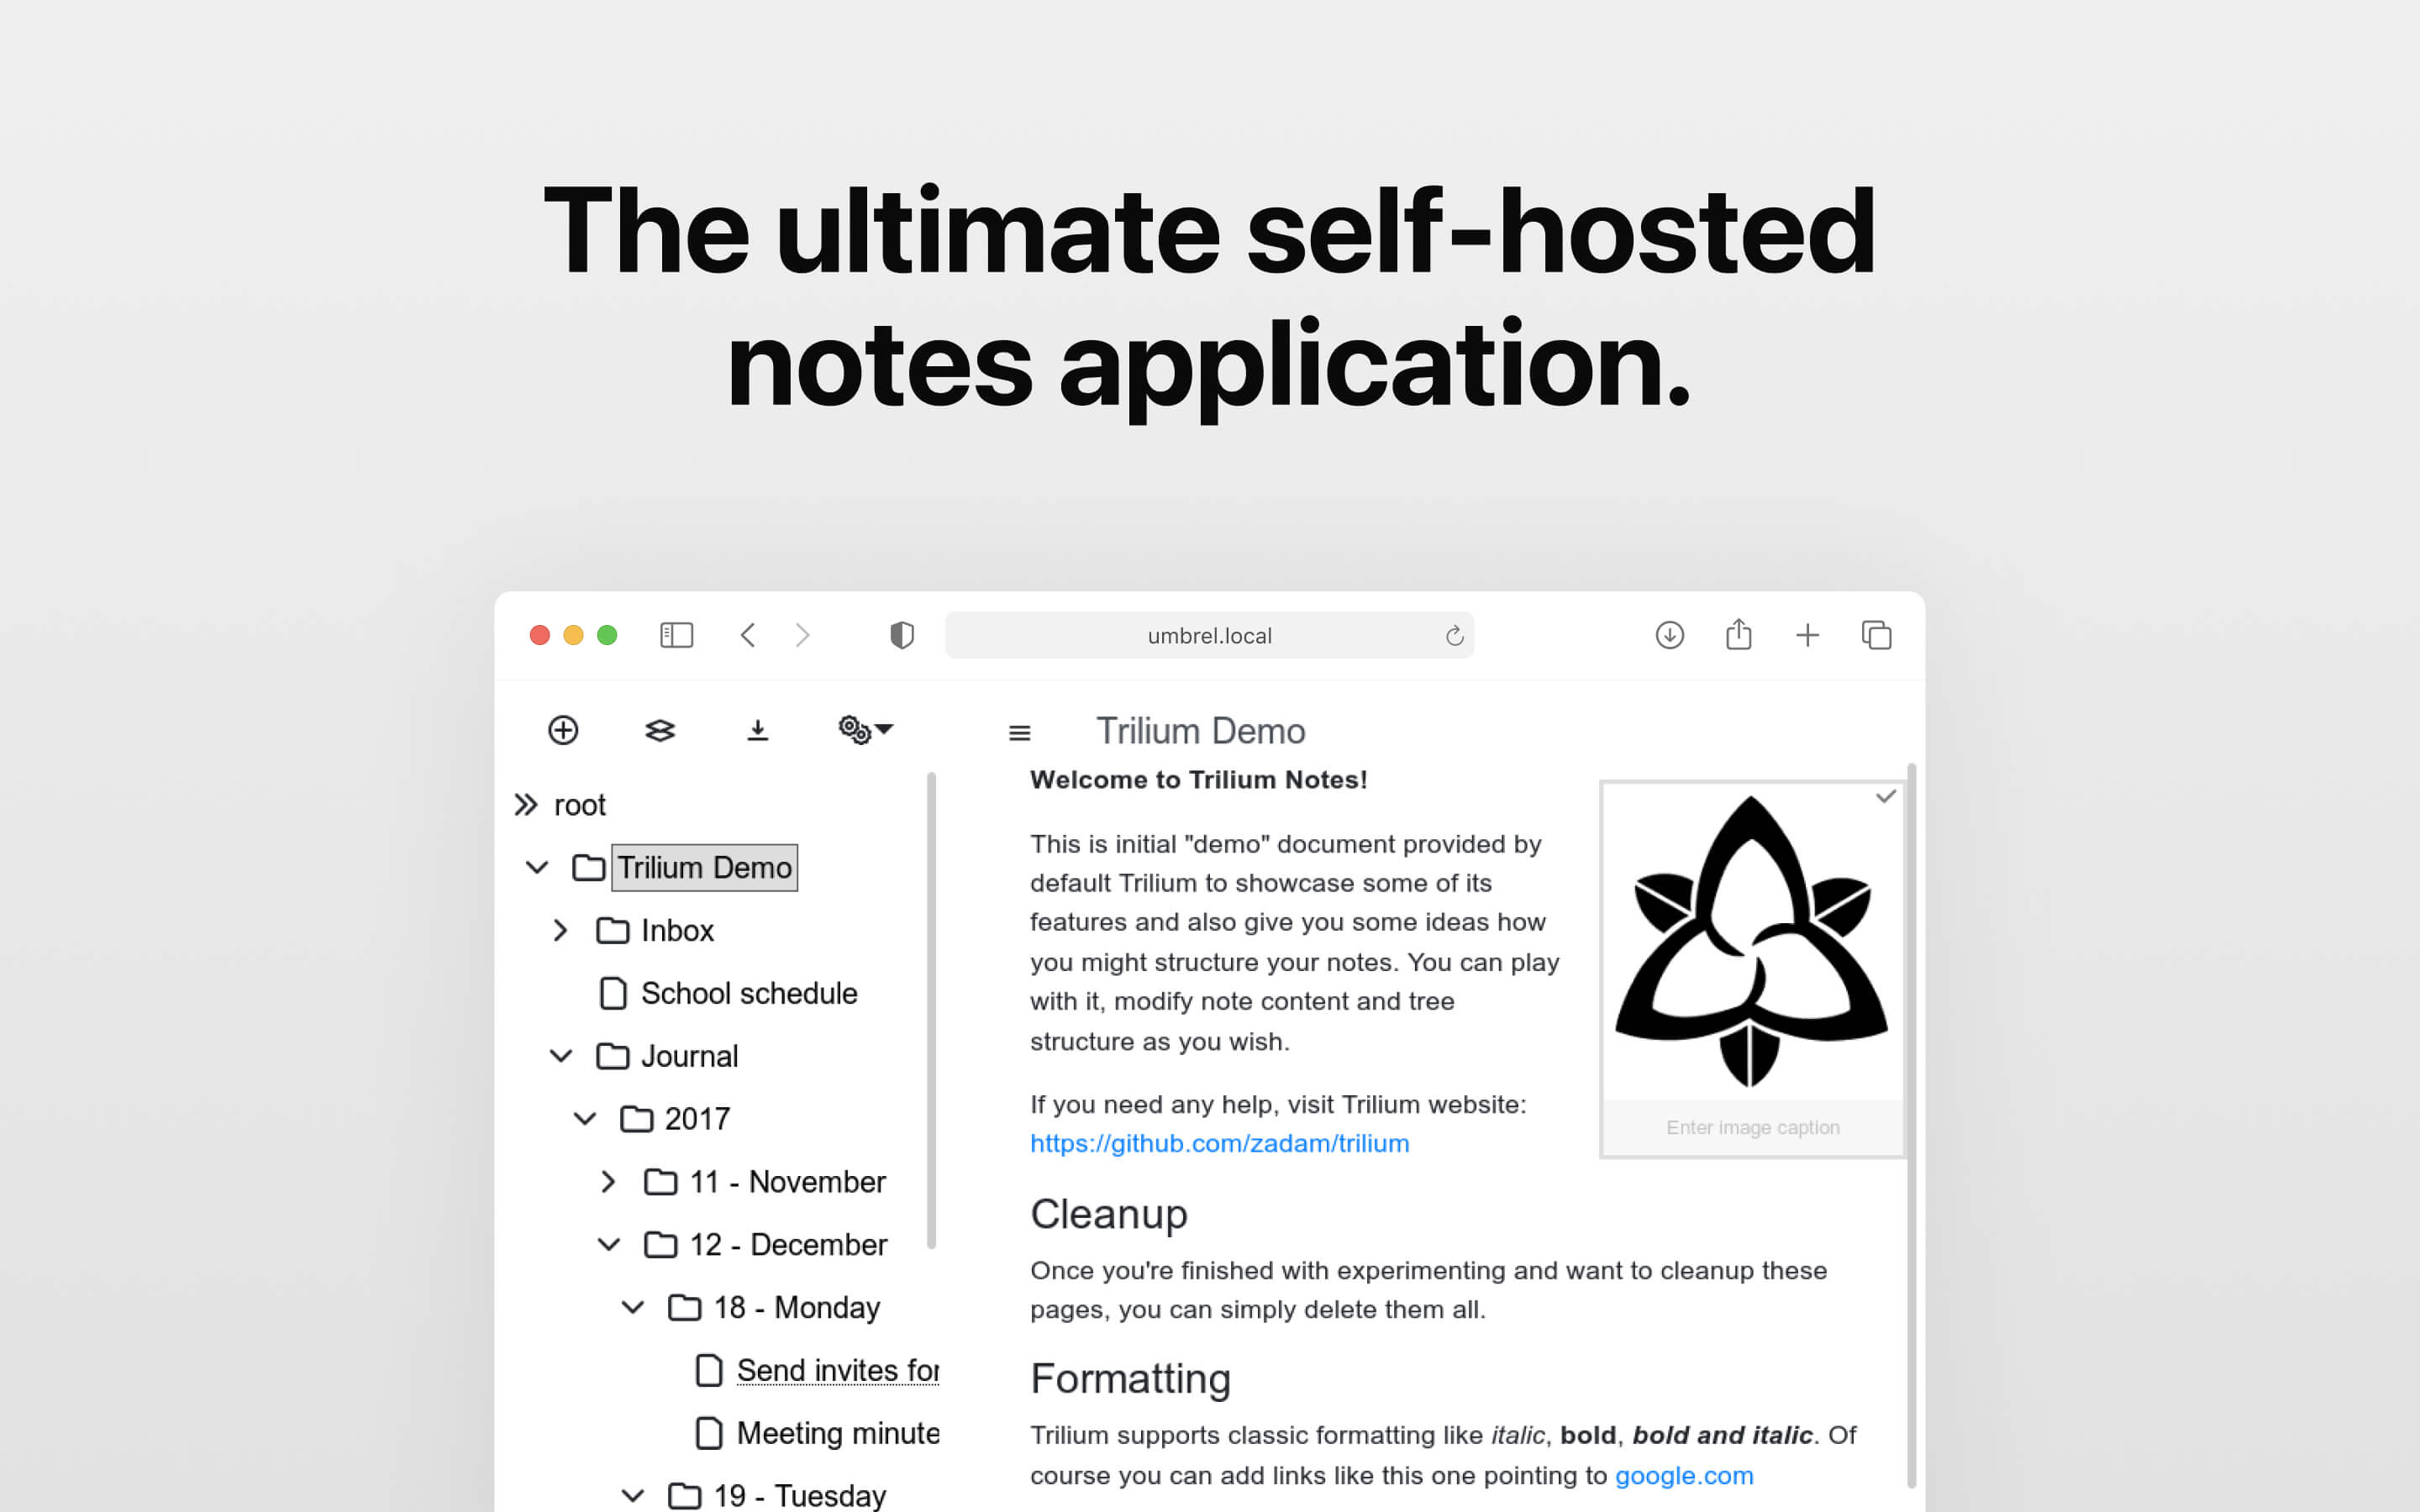The height and width of the screenshot is (1512, 2420).
Task: Collapse the Trilium Demo tree node
Action: coord(537,867)
